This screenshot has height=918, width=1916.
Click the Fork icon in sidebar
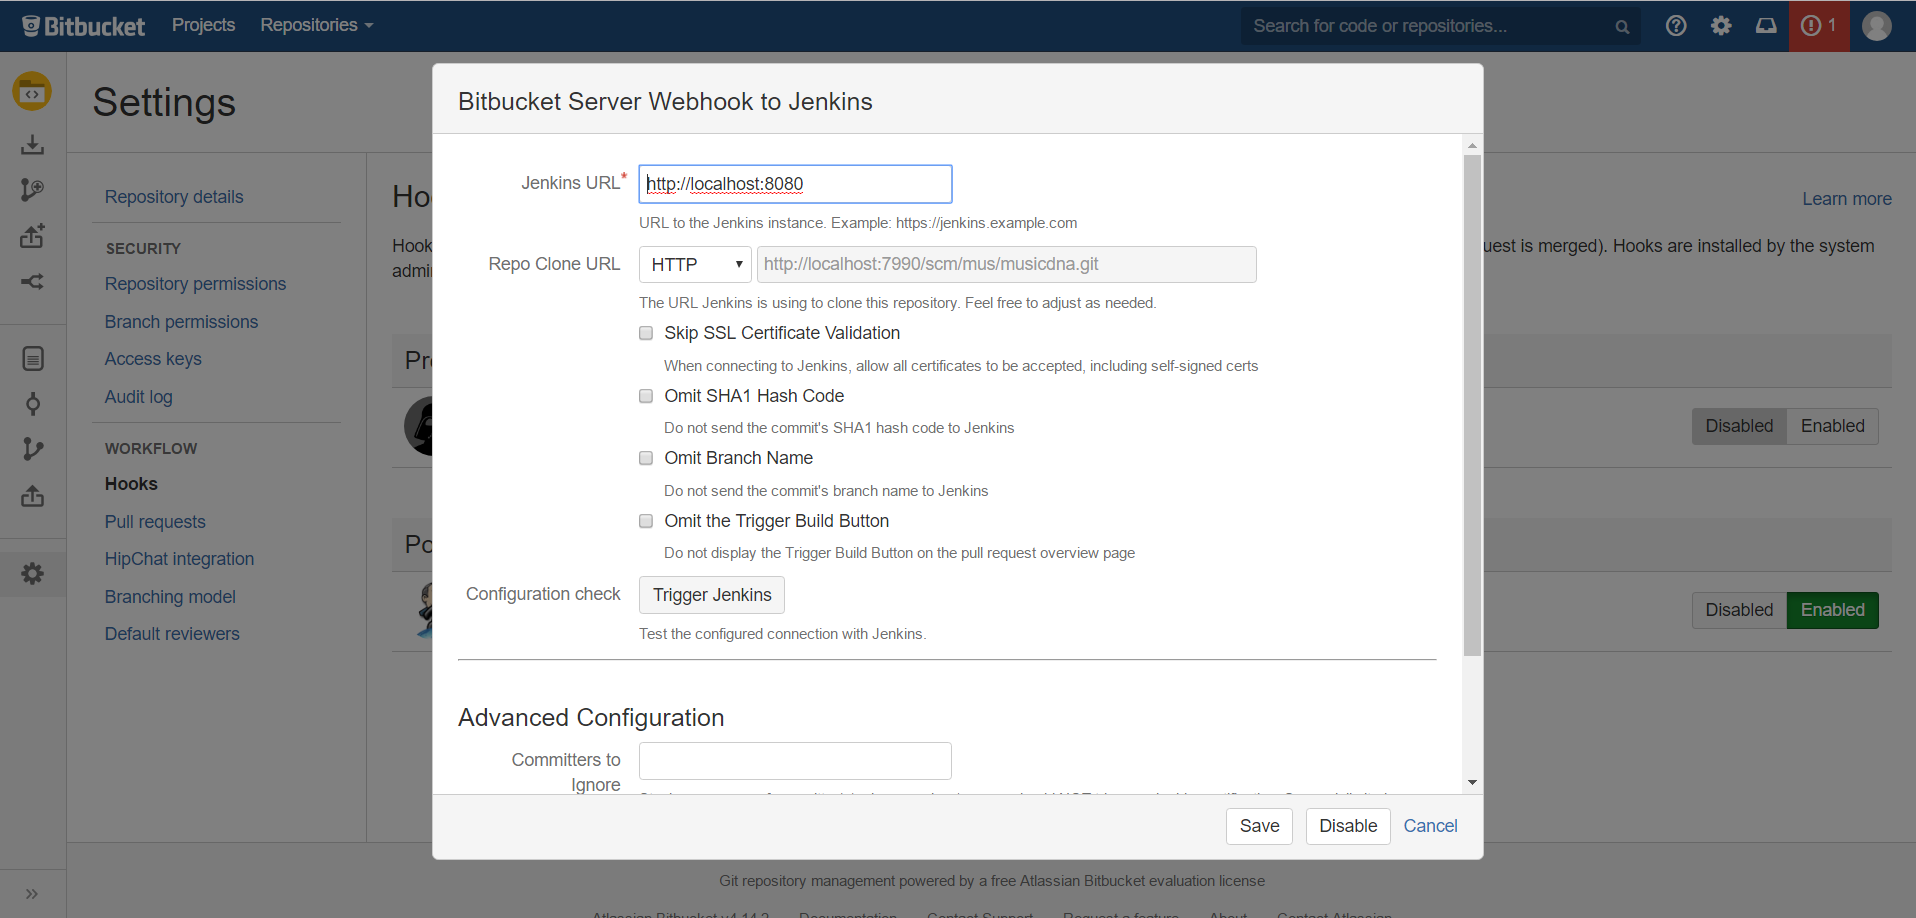(32, 282)
